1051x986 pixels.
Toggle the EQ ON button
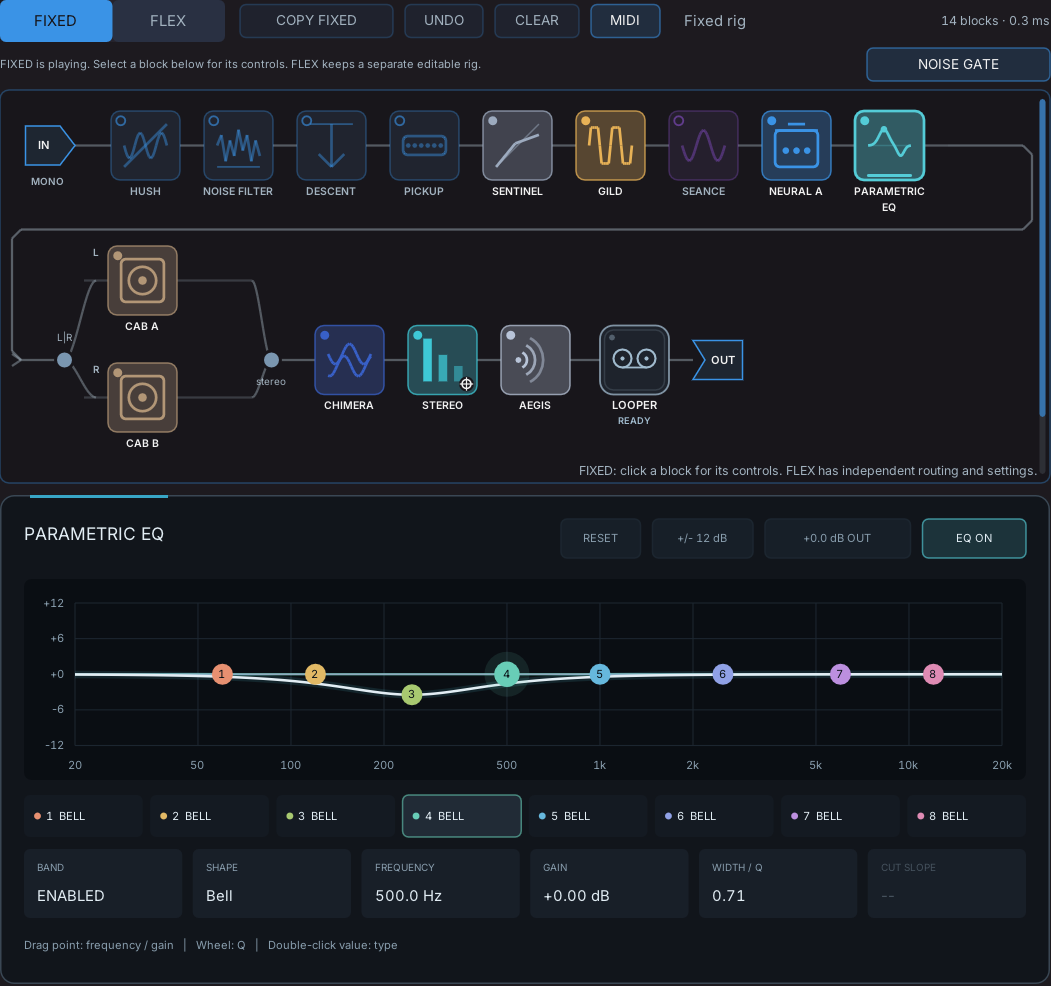tap(974, 538)
